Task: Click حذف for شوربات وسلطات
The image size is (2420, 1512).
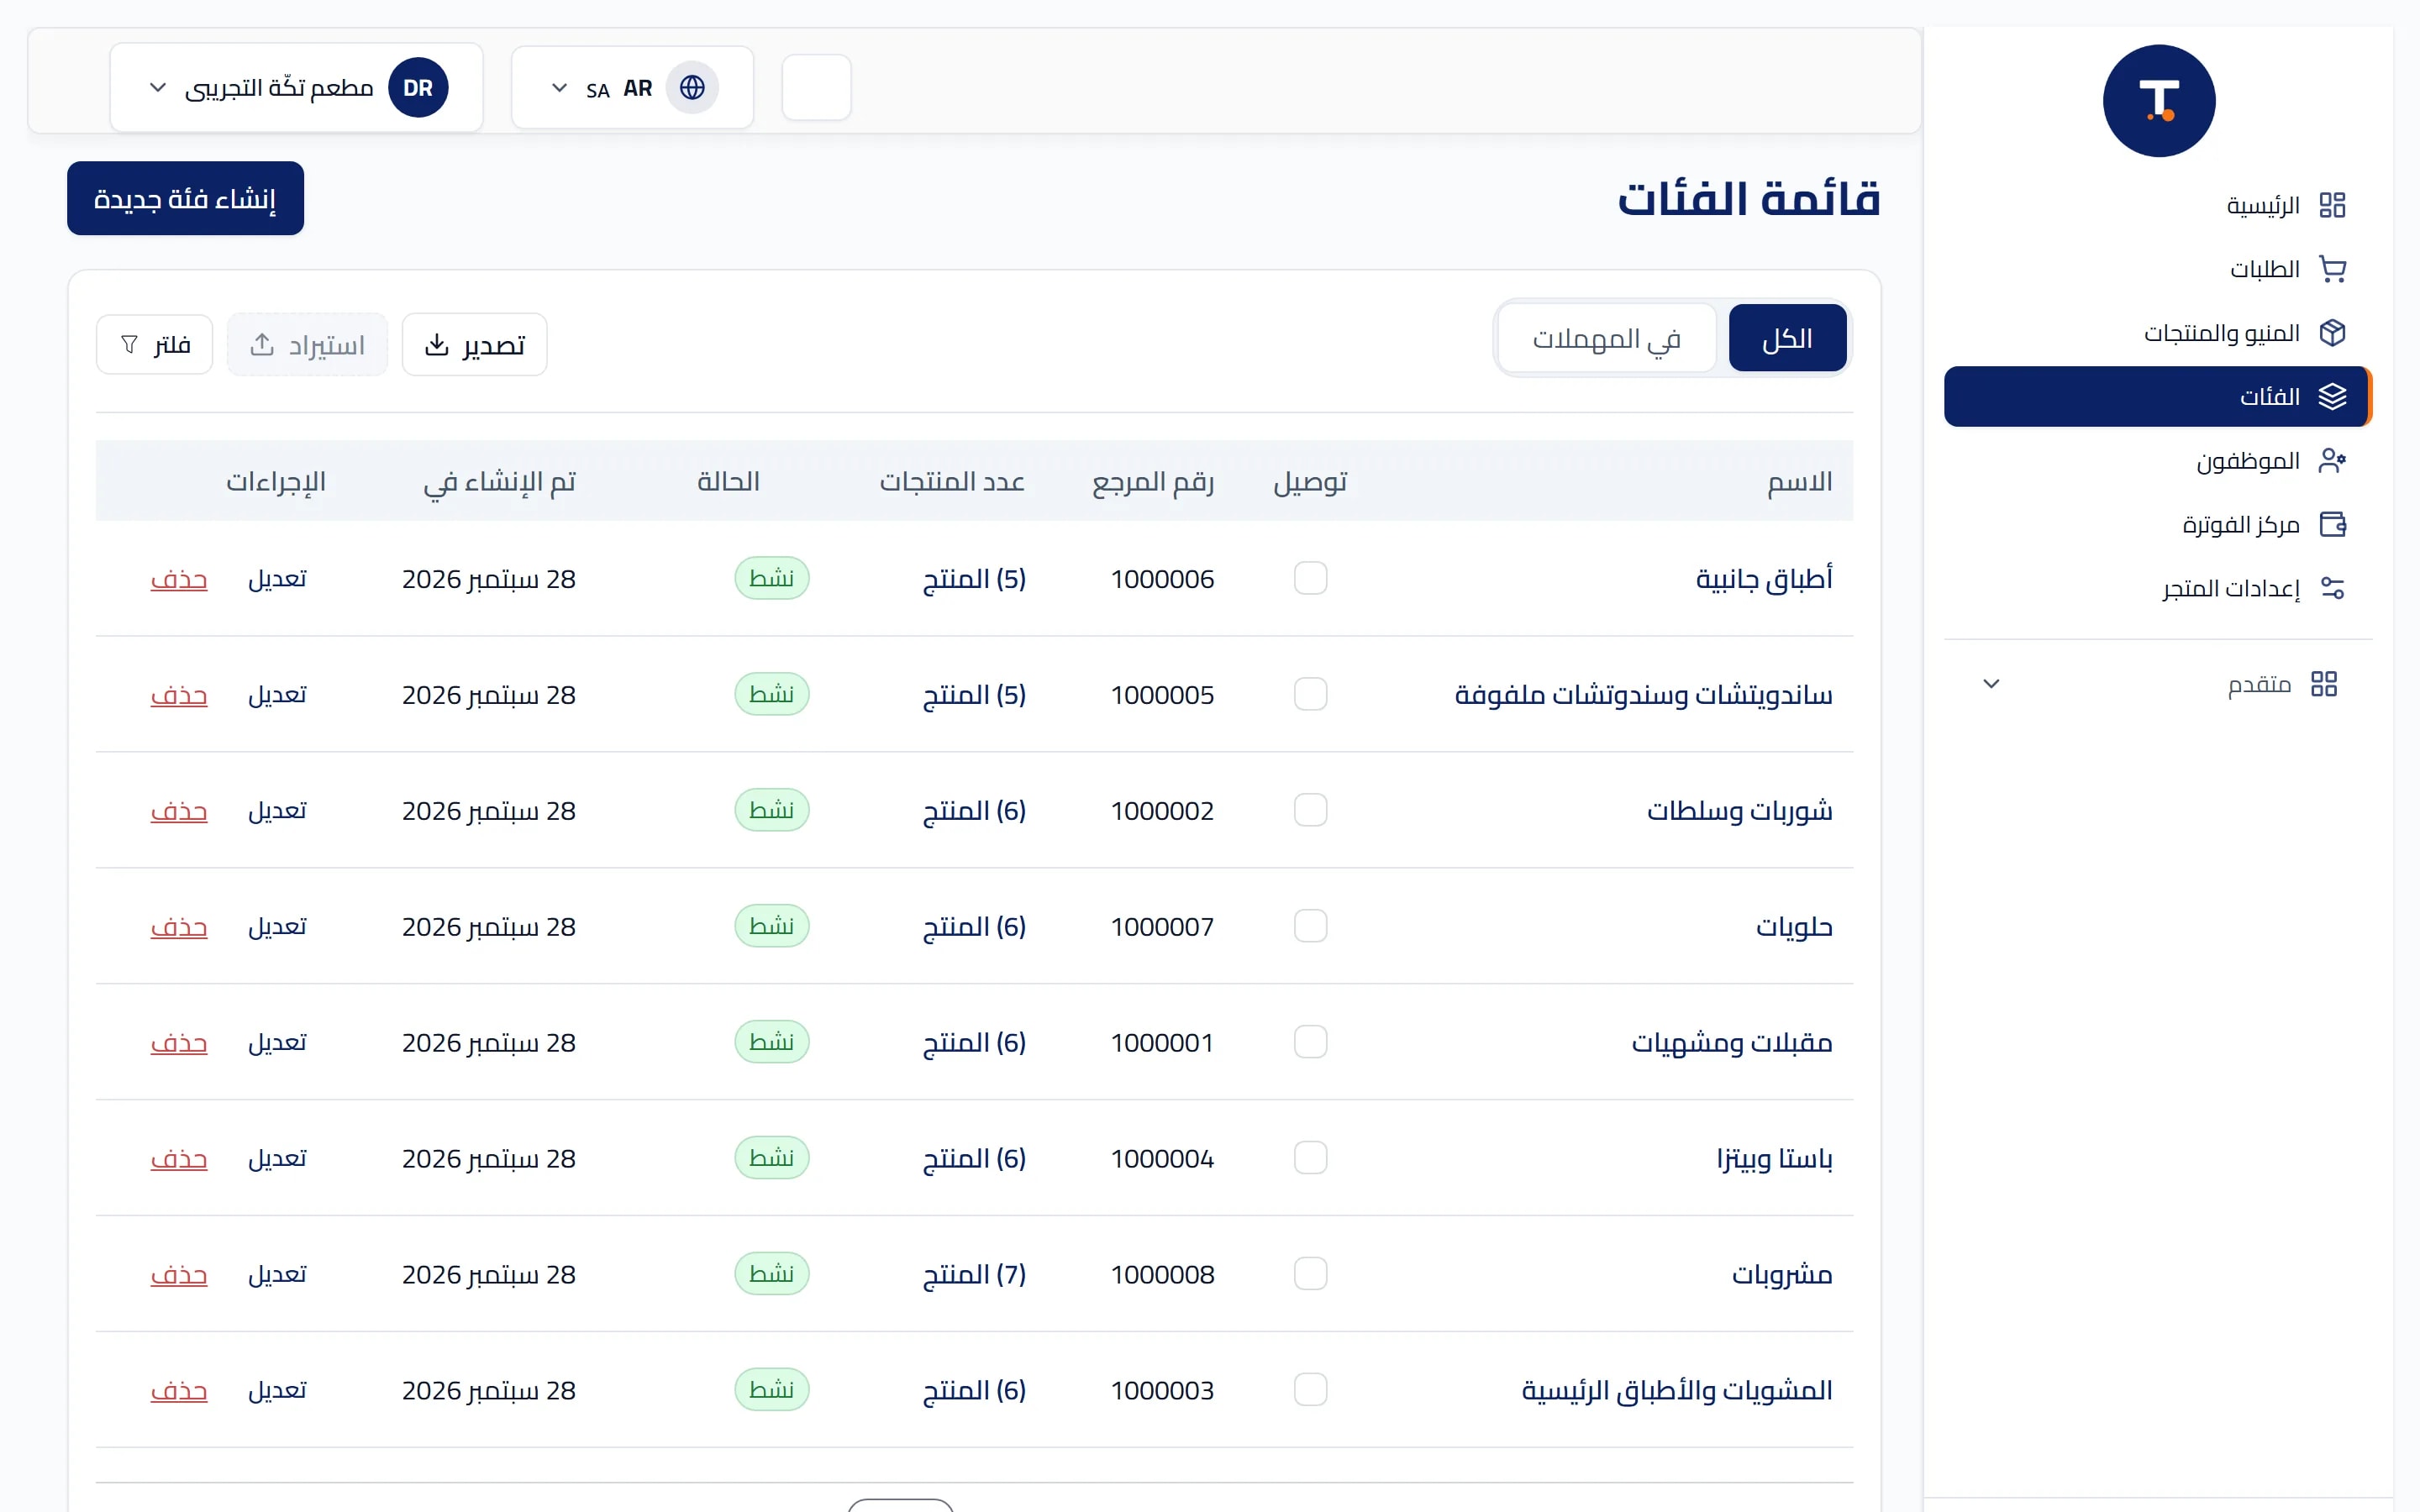Action: point(179,811)
